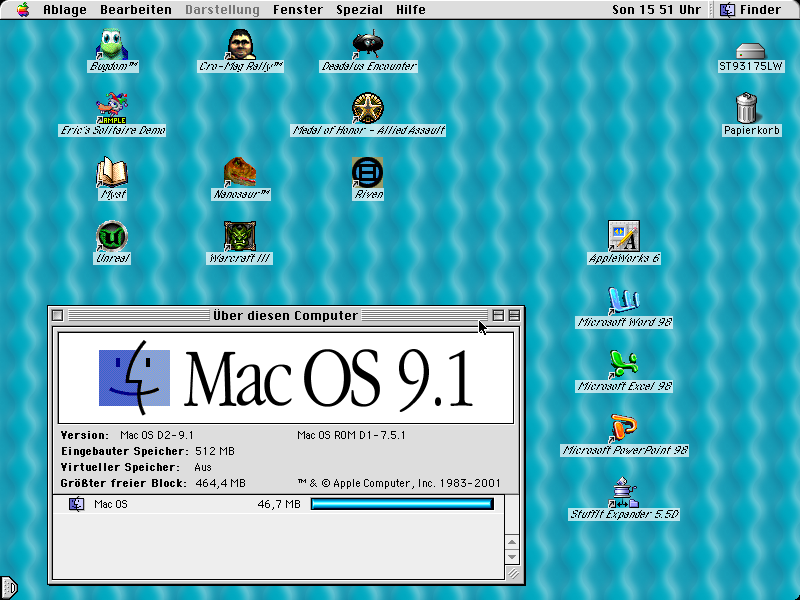Viewport: 800px width, 600px height.
Task: Select Eric's Solitaire Demo icon
Action: click(x=112, y=108)
